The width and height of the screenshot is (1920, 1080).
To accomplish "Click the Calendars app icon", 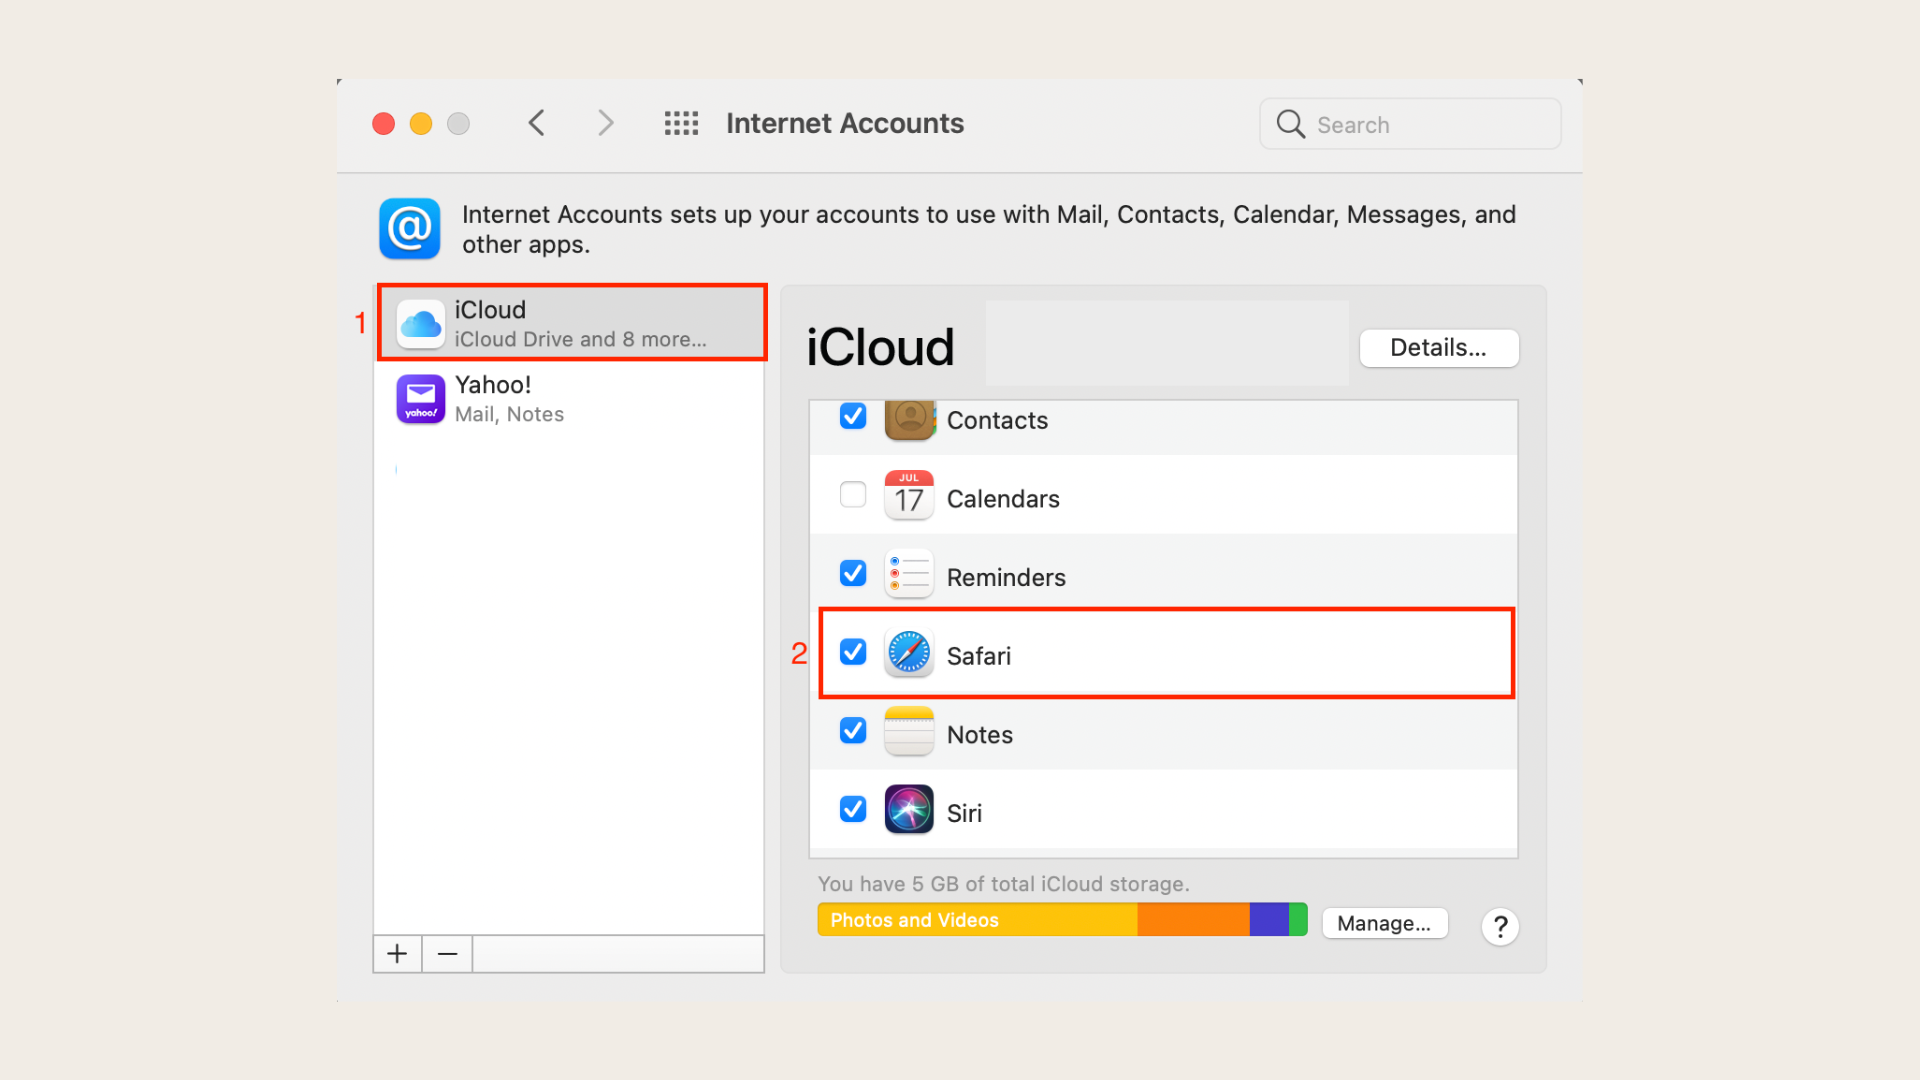I will pos(909,495).
